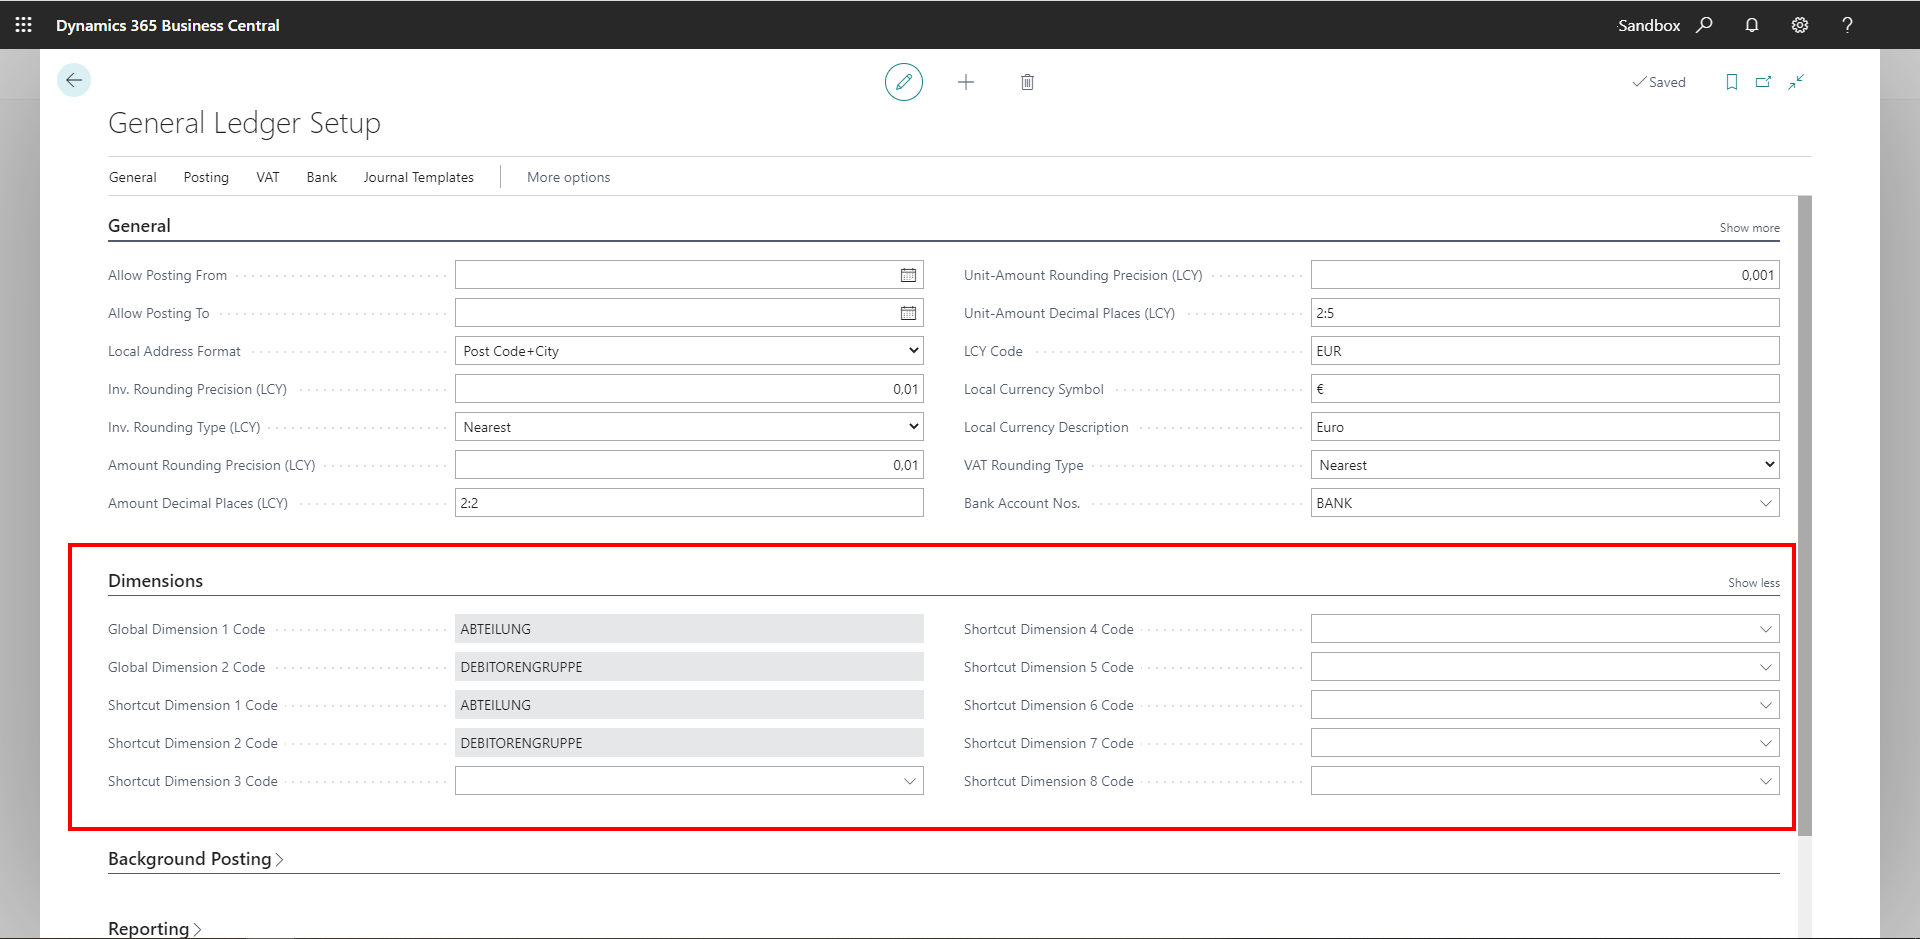This screenshot has height=939, width=1920.
Task: Click Shortcut Dimension 1 Code field
Action: (x=689, y=705)
